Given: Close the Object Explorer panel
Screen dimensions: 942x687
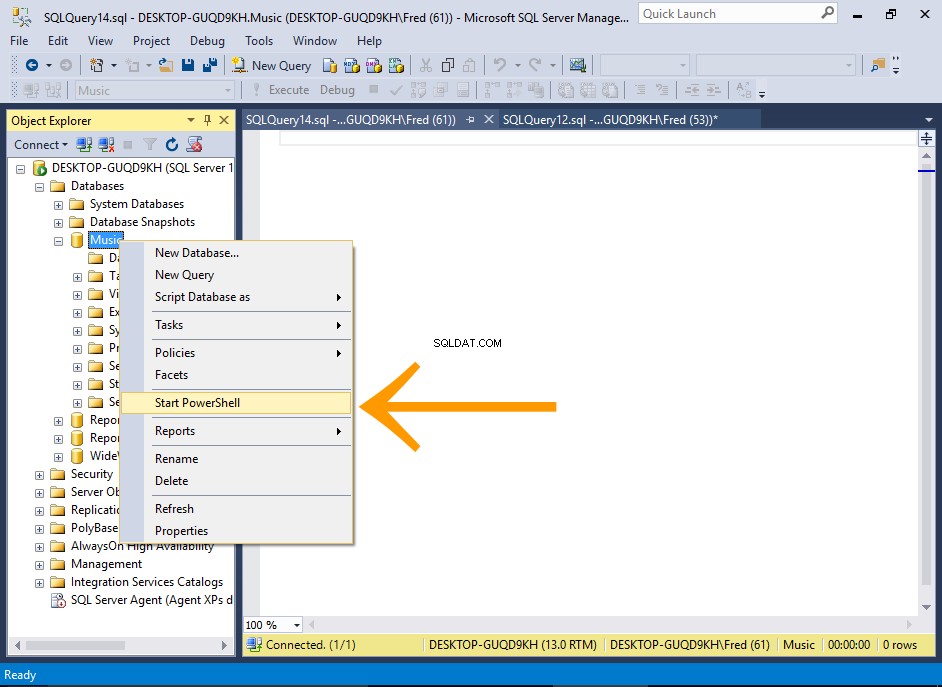Looking at the screenshot, I should point(224,120).
